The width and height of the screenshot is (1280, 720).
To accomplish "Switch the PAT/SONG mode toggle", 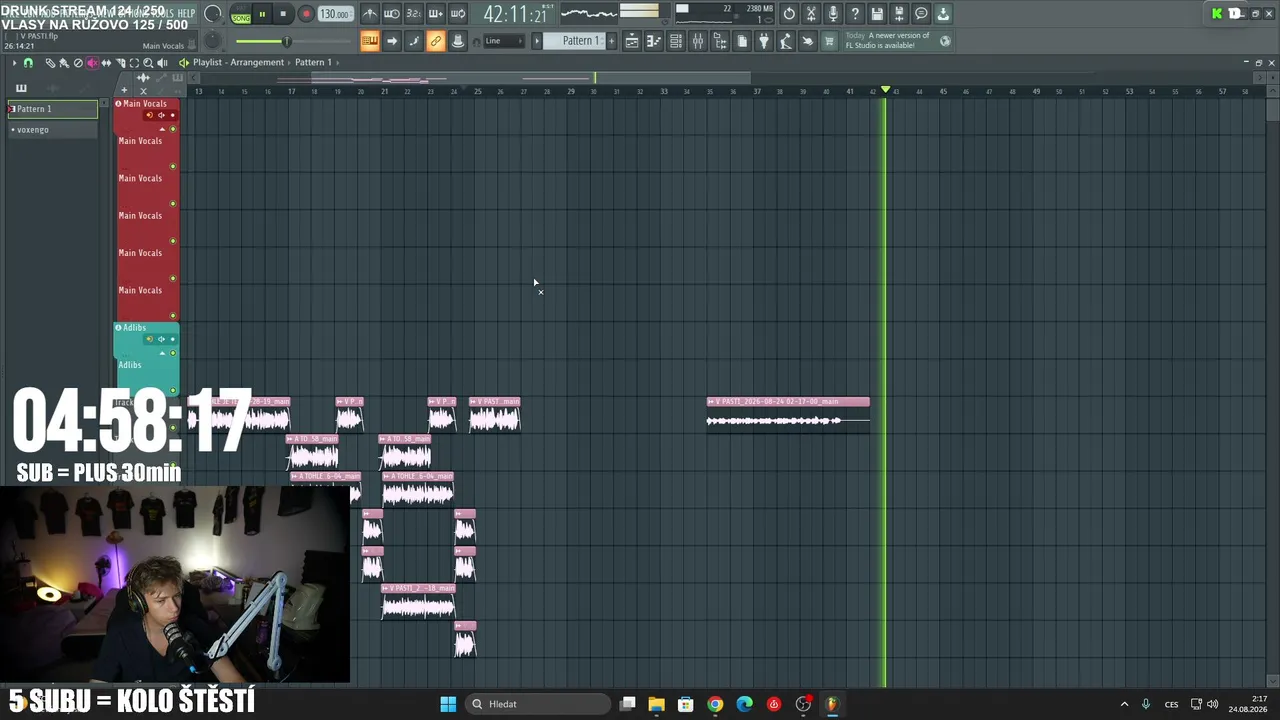I will click(241, 15).
